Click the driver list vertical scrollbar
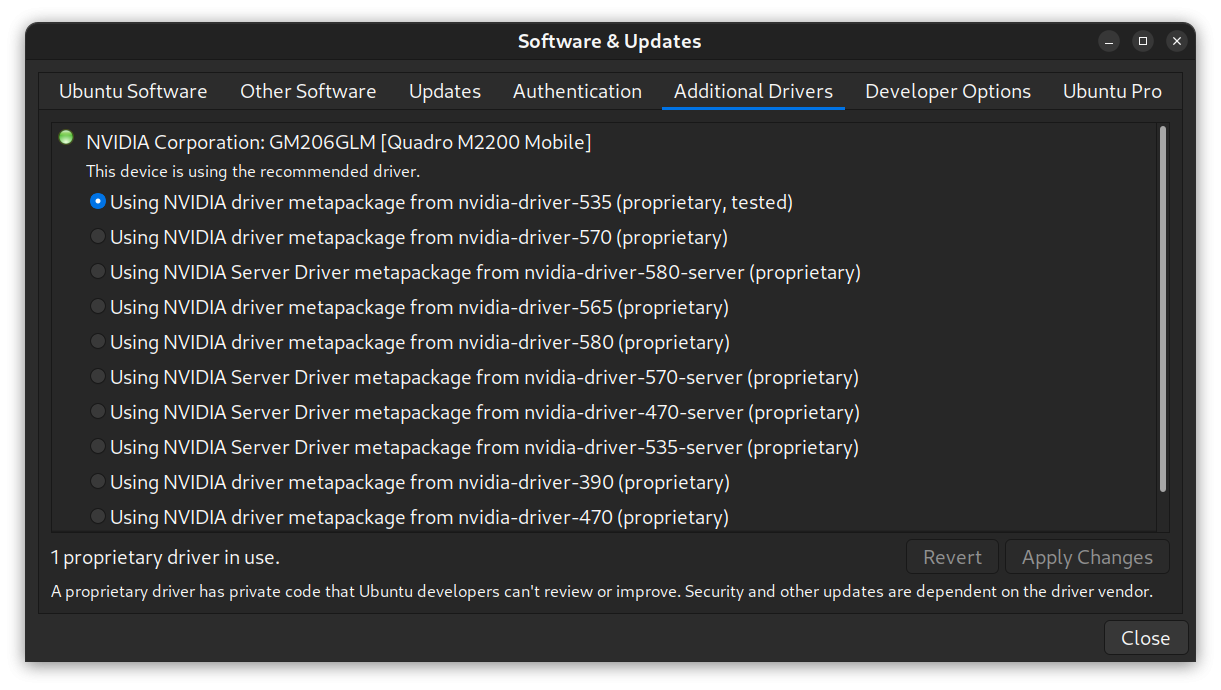1221x690 pixels. 1162,310
